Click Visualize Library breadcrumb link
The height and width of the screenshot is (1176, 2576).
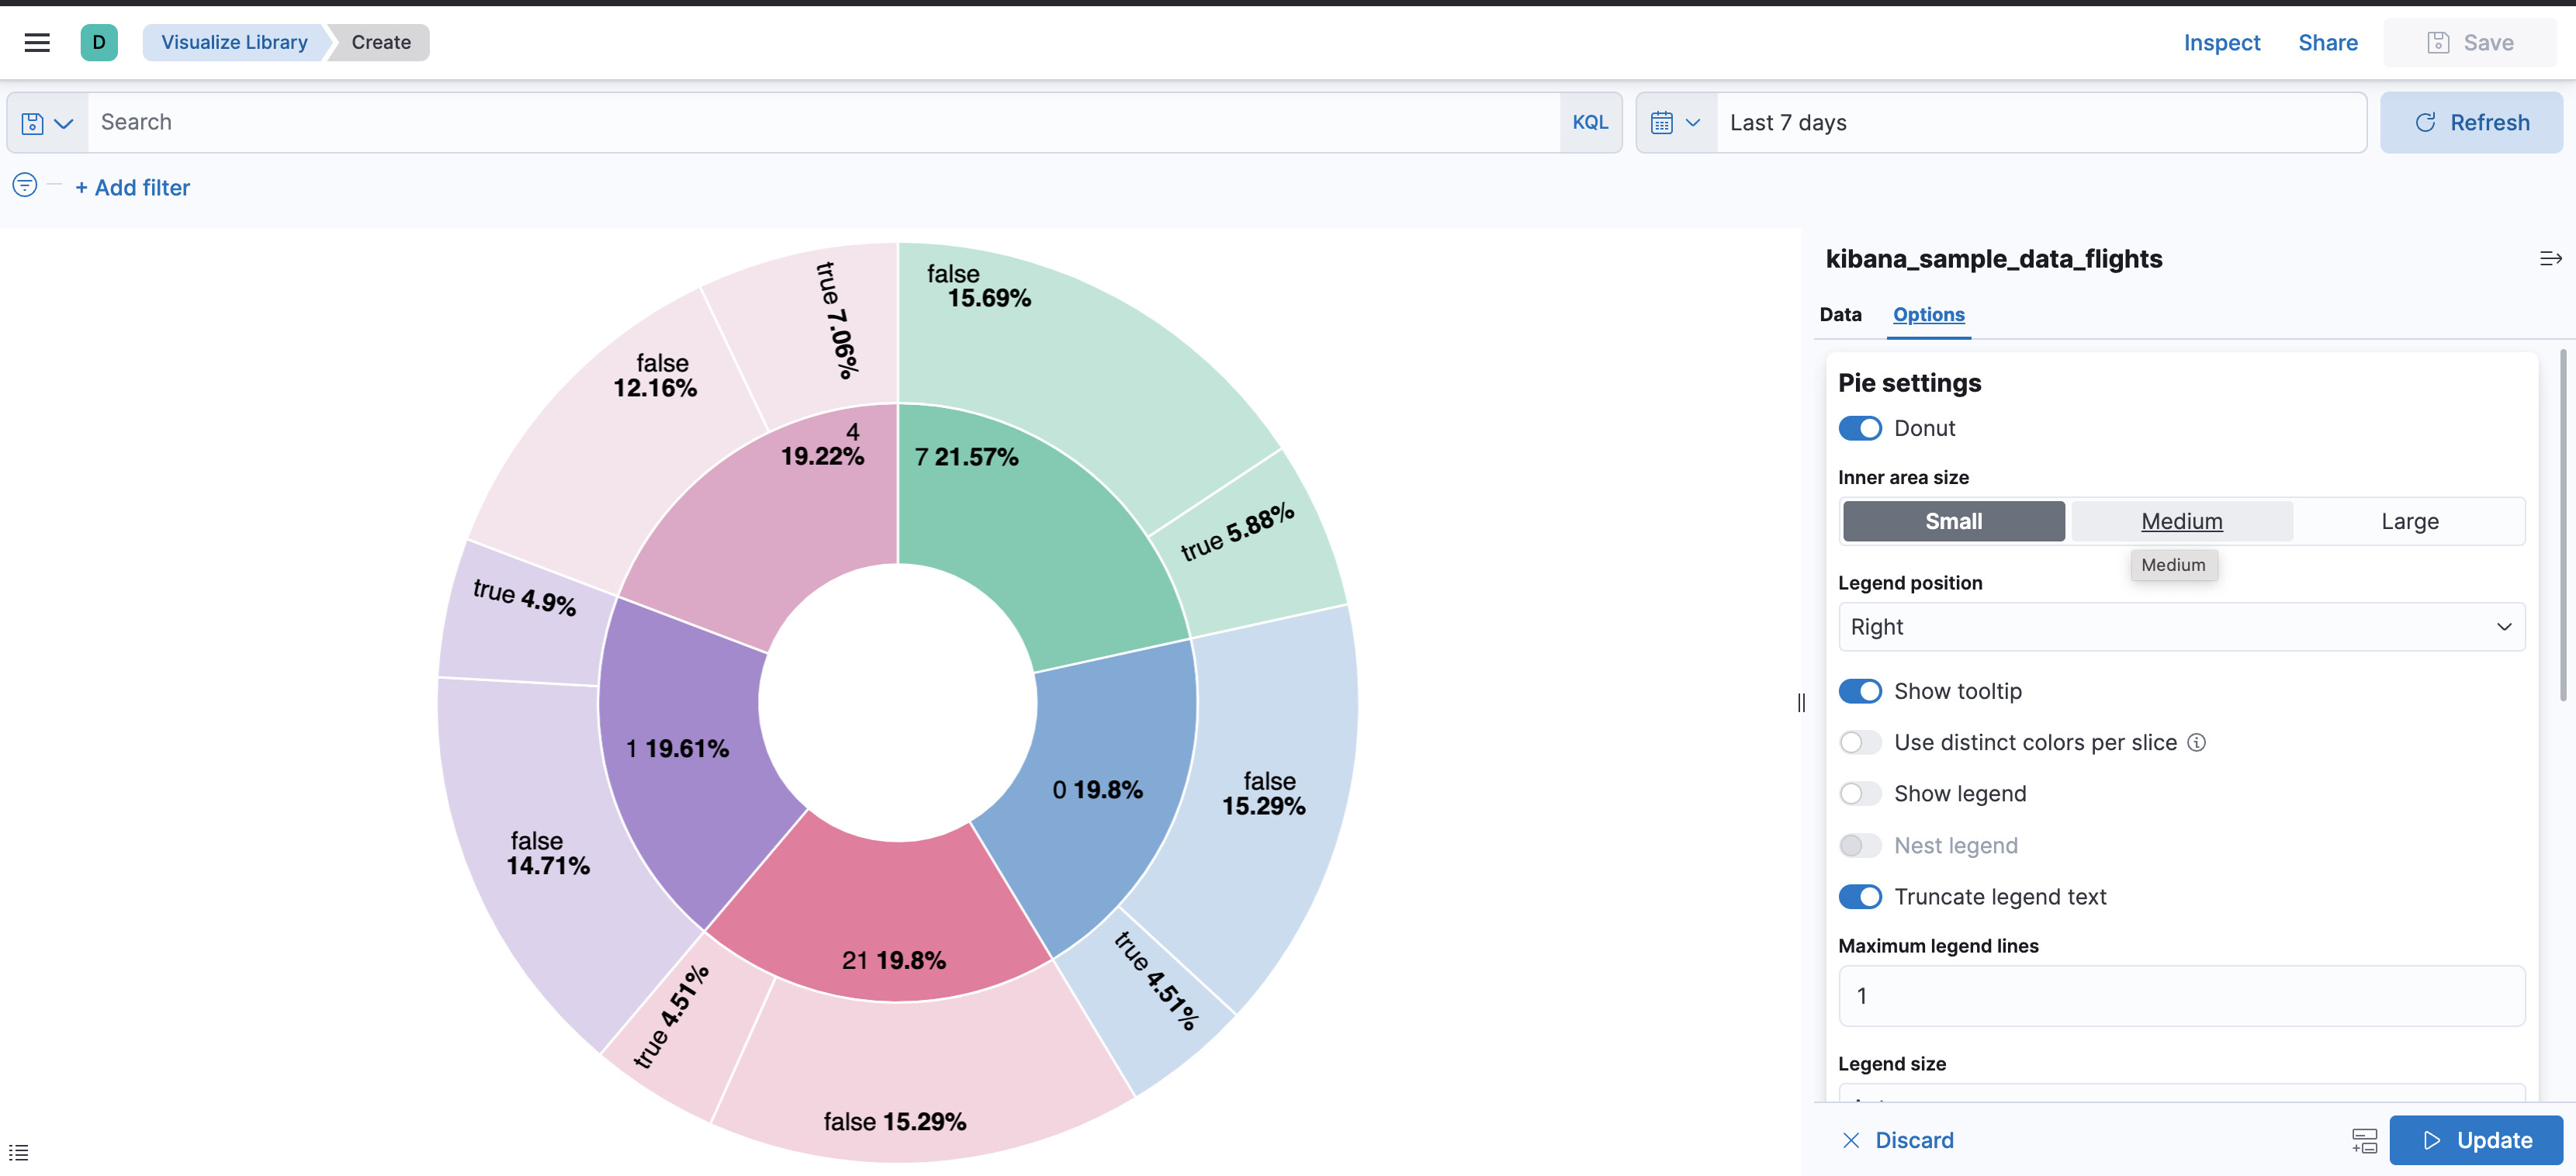[234, 42]
